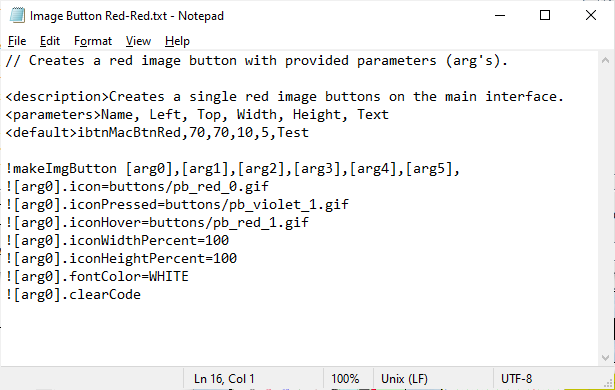Open the File menu
The width and height of the screenshot is (615, 390).
pos(17,41)
